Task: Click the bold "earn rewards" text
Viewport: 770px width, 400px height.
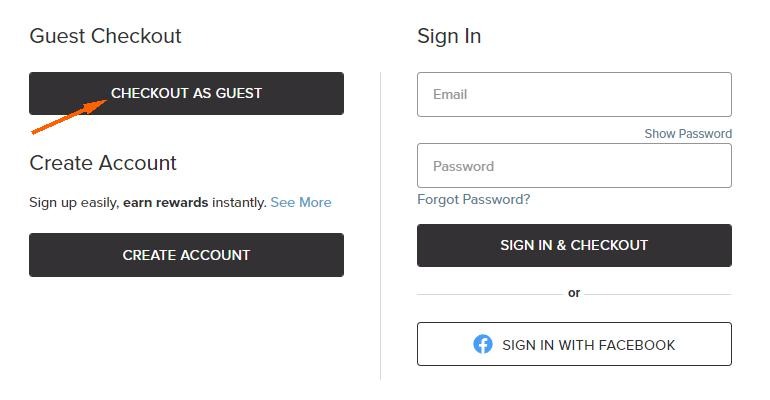Action: pyautogui.click(x=165, y=202)
